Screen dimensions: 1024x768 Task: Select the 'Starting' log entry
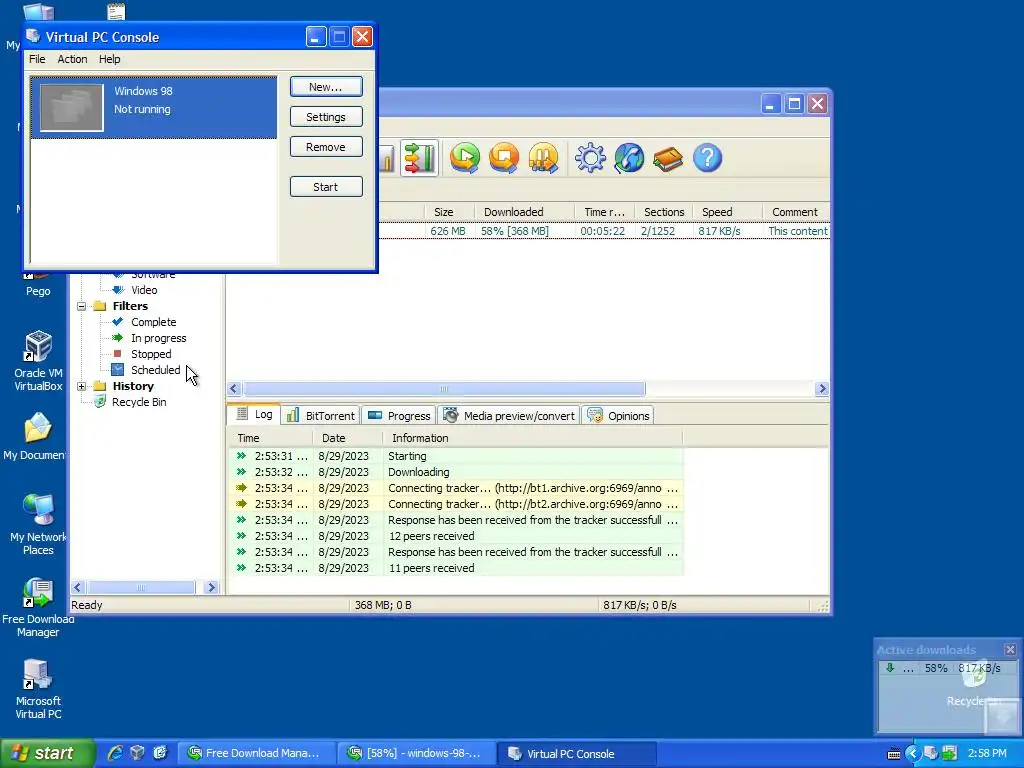(456, 456)
